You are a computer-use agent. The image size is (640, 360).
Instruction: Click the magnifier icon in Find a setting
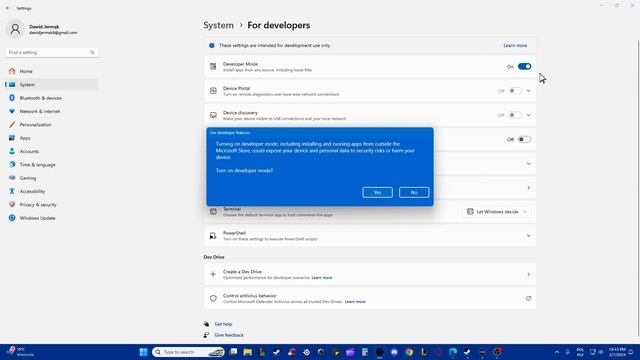point(92,53)
